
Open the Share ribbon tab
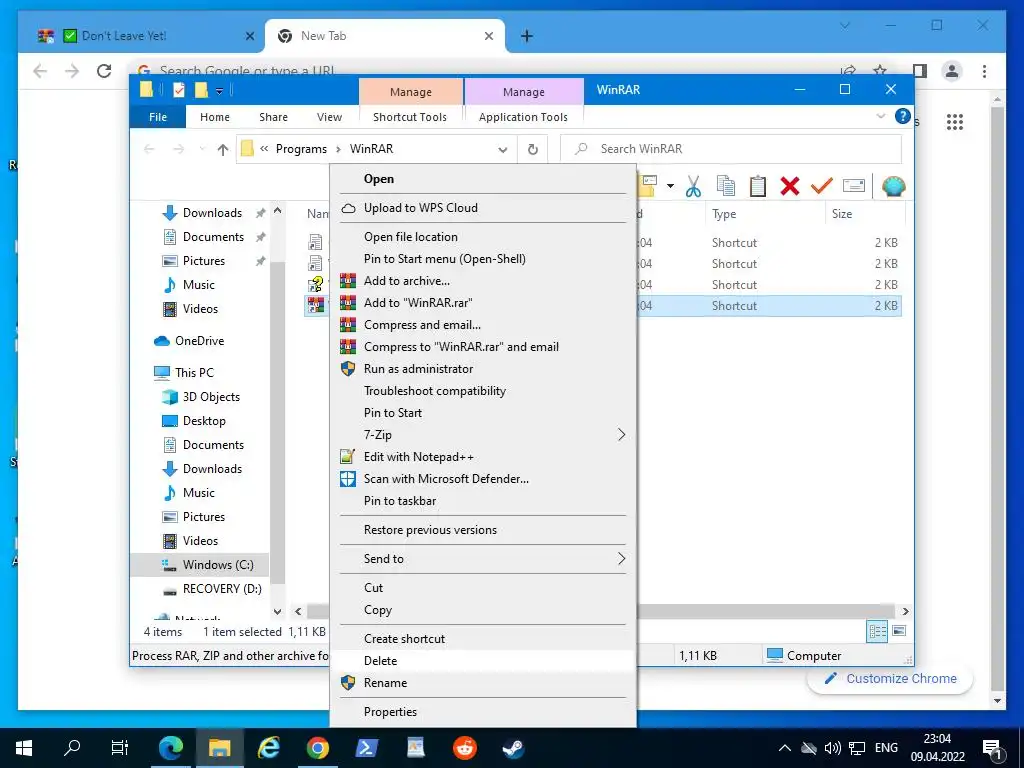(273, 117)
